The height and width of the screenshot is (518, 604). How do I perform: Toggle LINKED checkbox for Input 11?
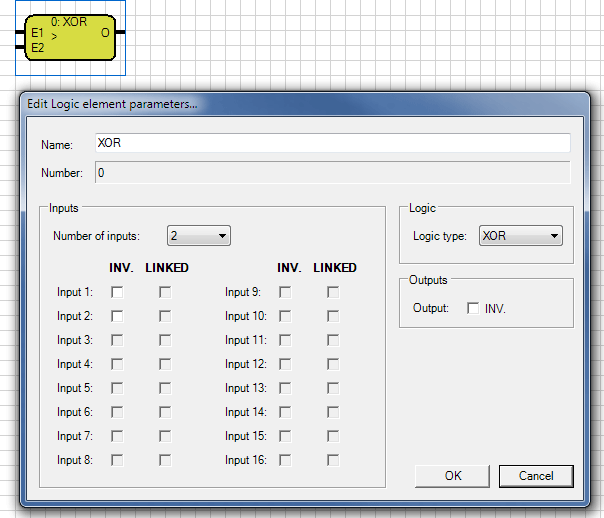[x=333, y=340]
